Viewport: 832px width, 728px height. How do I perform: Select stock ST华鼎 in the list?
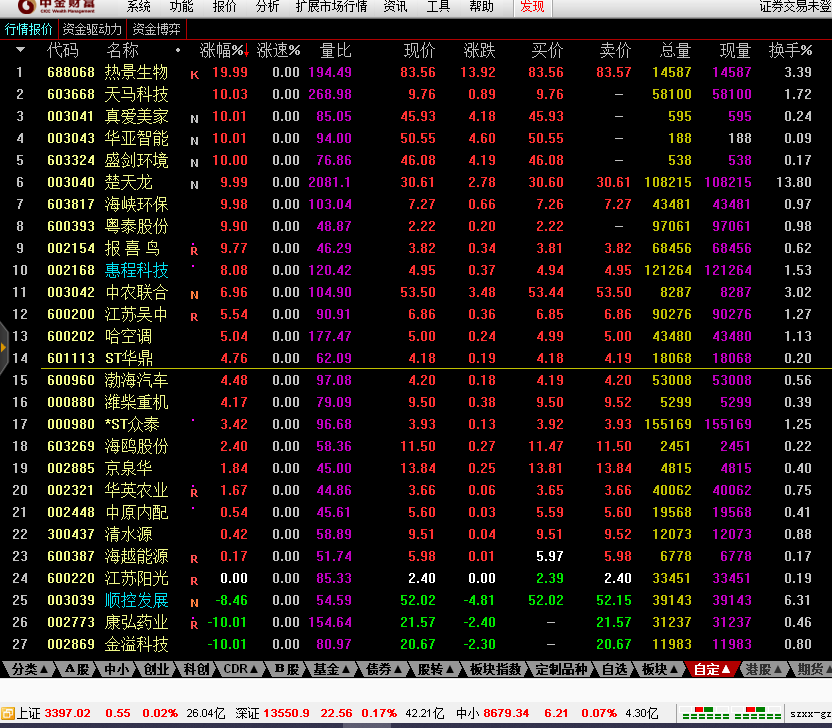[x=129, y=358]
